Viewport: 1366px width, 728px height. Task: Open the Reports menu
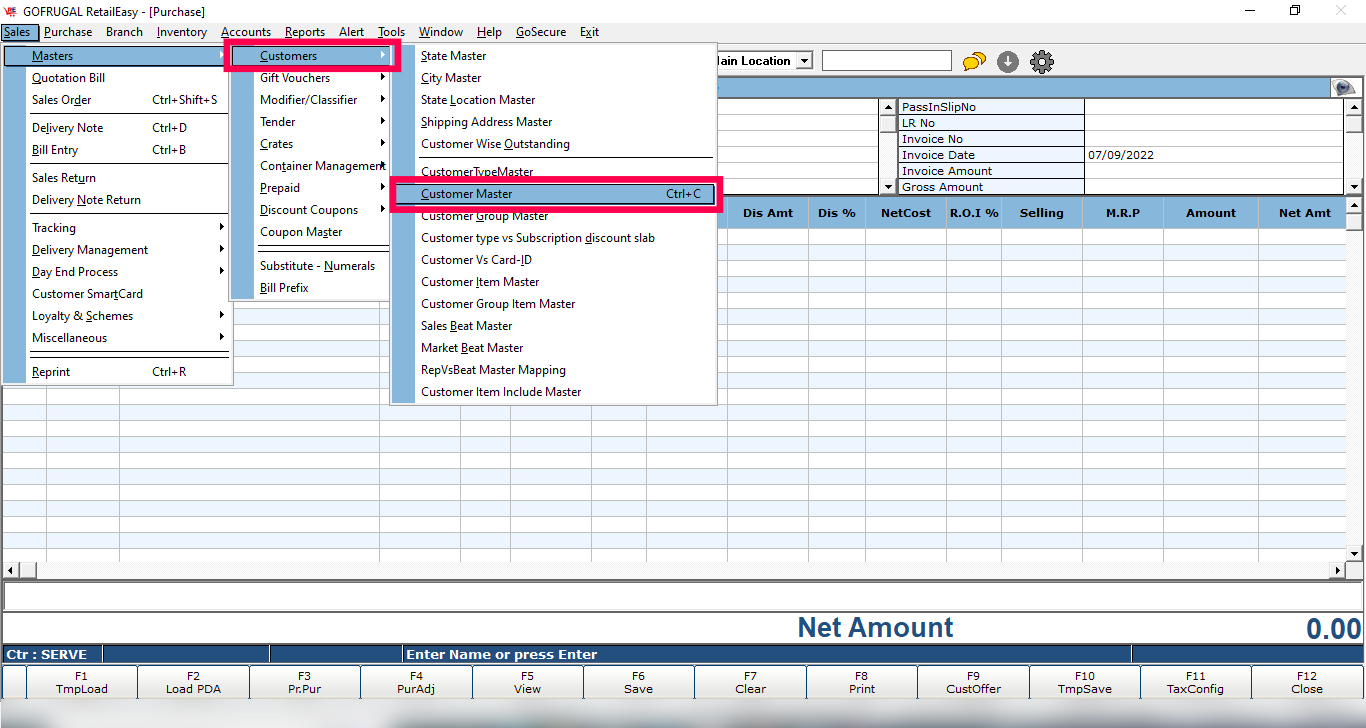[x=305, y=32]
